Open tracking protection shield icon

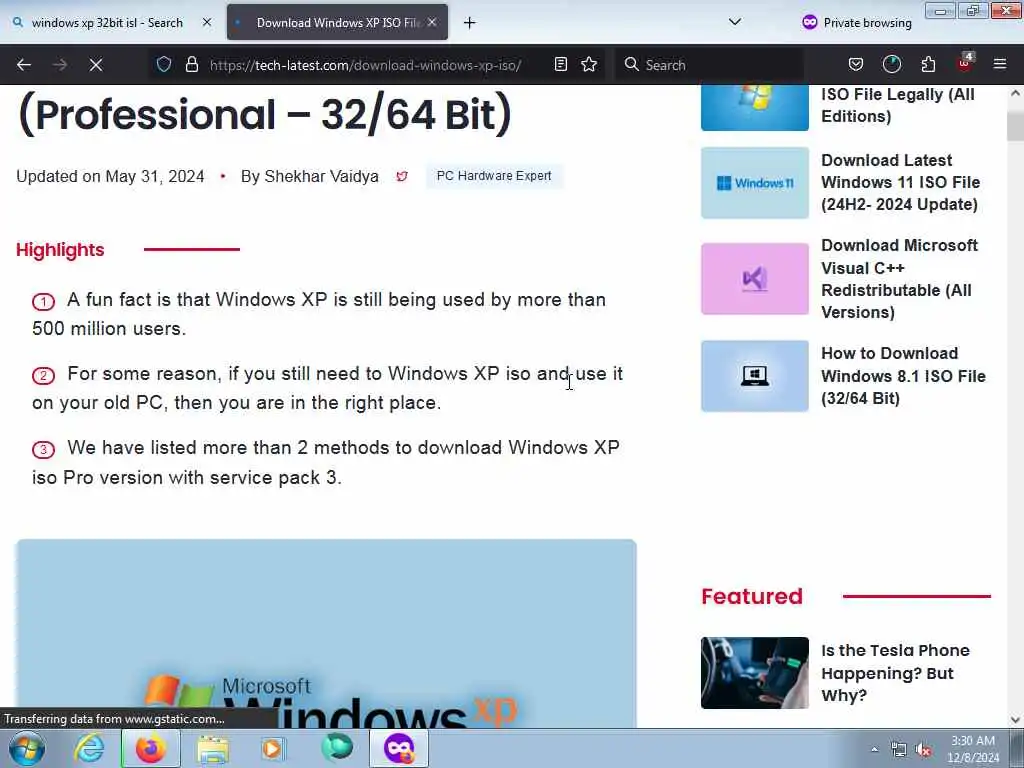(164, 64)
